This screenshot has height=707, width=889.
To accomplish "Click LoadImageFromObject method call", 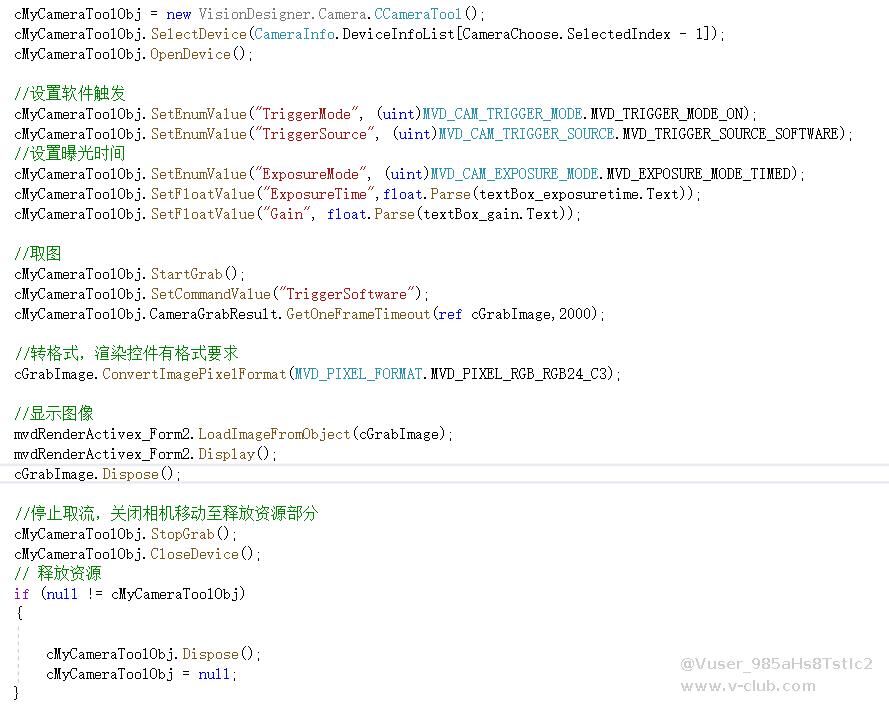I will (x=274, y=434).
